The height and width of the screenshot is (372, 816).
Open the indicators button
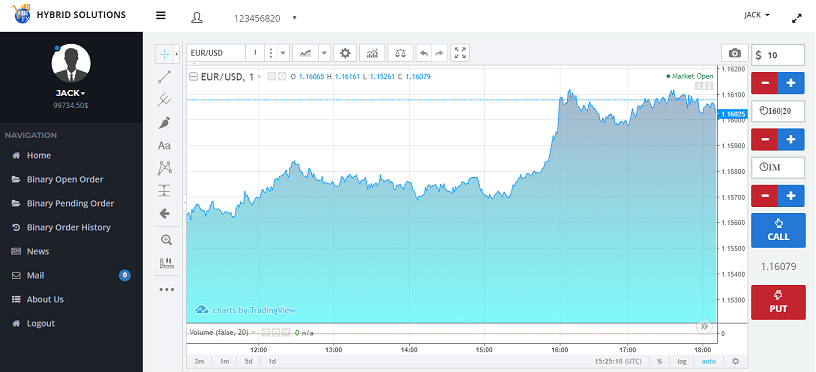372,53
